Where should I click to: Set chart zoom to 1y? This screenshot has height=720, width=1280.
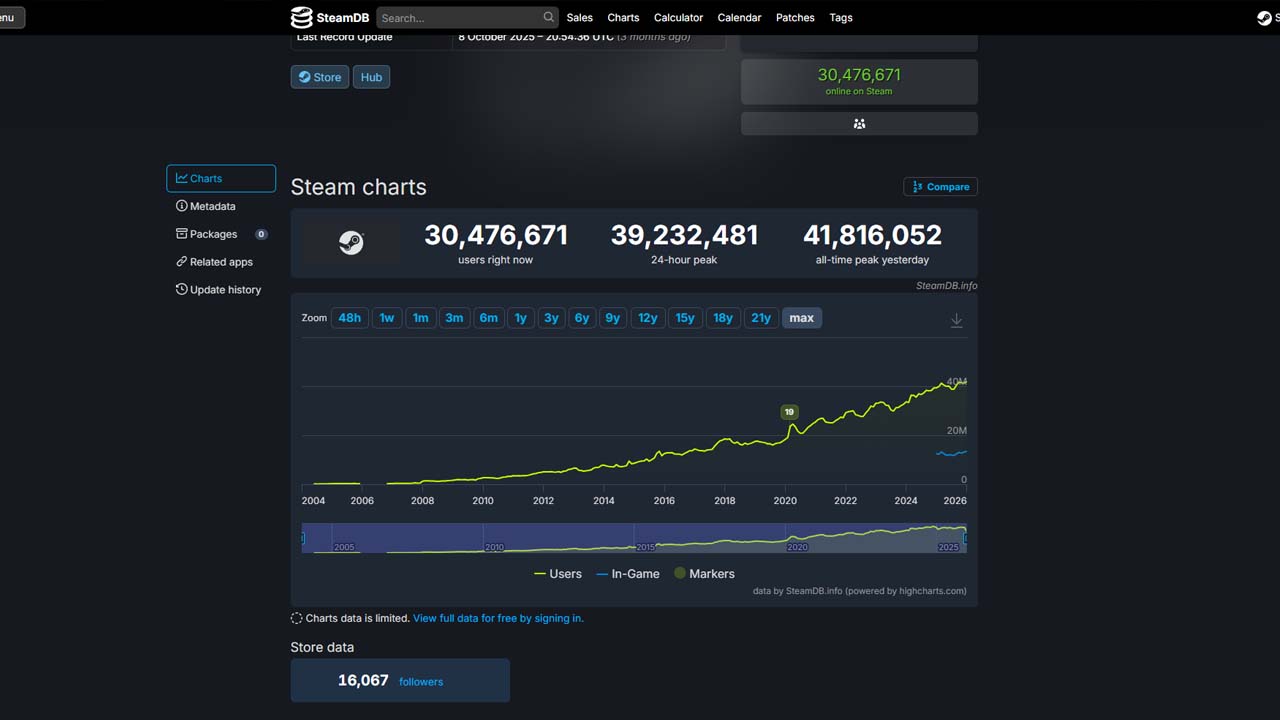tap(520, 318)
